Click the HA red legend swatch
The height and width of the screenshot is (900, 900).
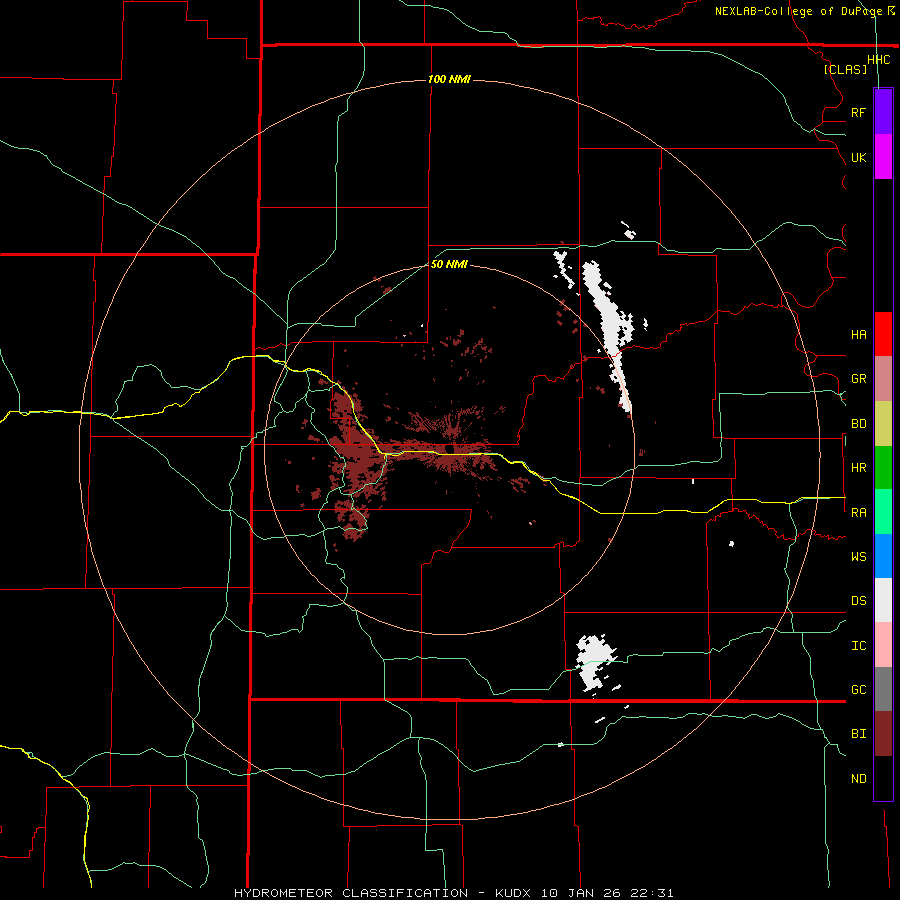[883, 334]
